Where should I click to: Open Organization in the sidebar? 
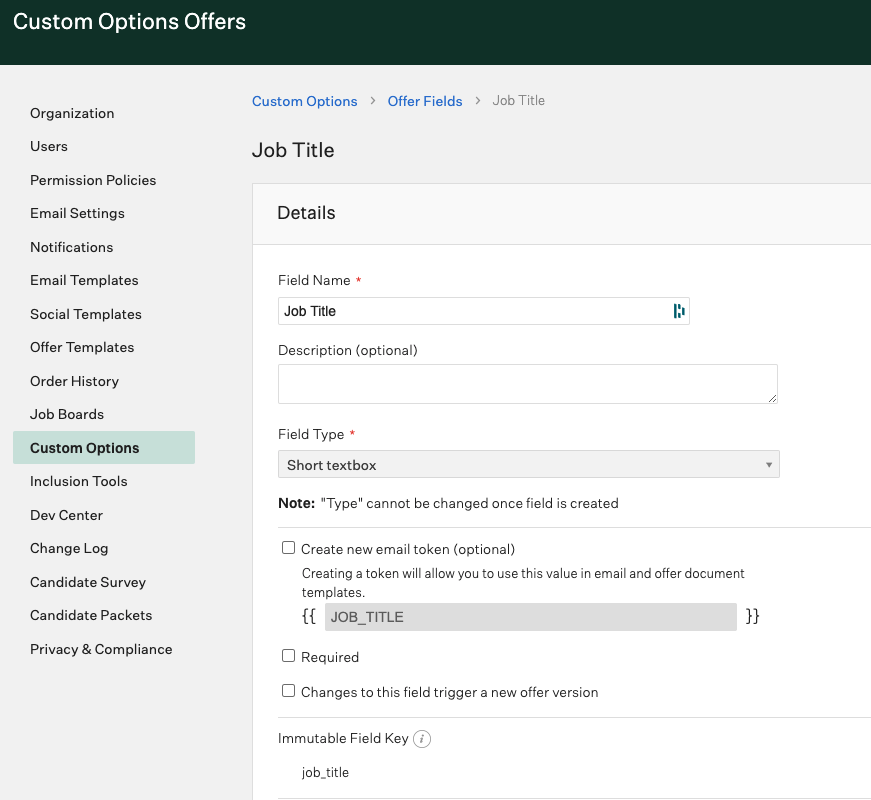pos(72,113)
